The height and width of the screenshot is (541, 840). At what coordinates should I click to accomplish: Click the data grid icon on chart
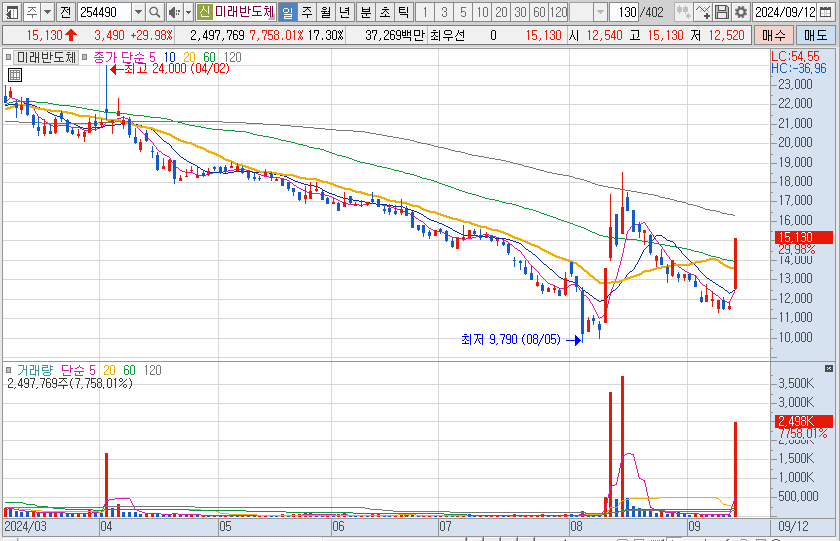[15, 75]
